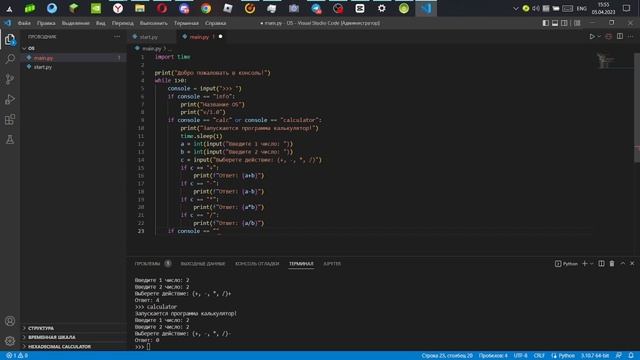Toggle the bottom panel layout icon
This screenshot has height=360, width=640.
click(555, 23)
